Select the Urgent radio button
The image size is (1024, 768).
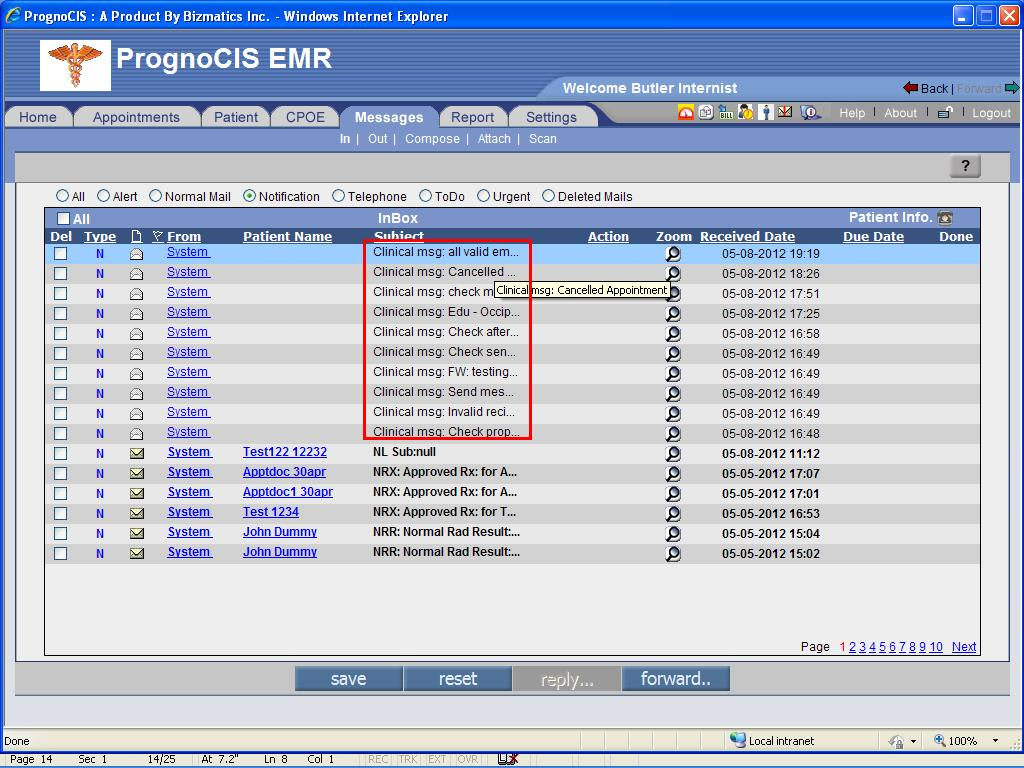[x=483, y=196]
